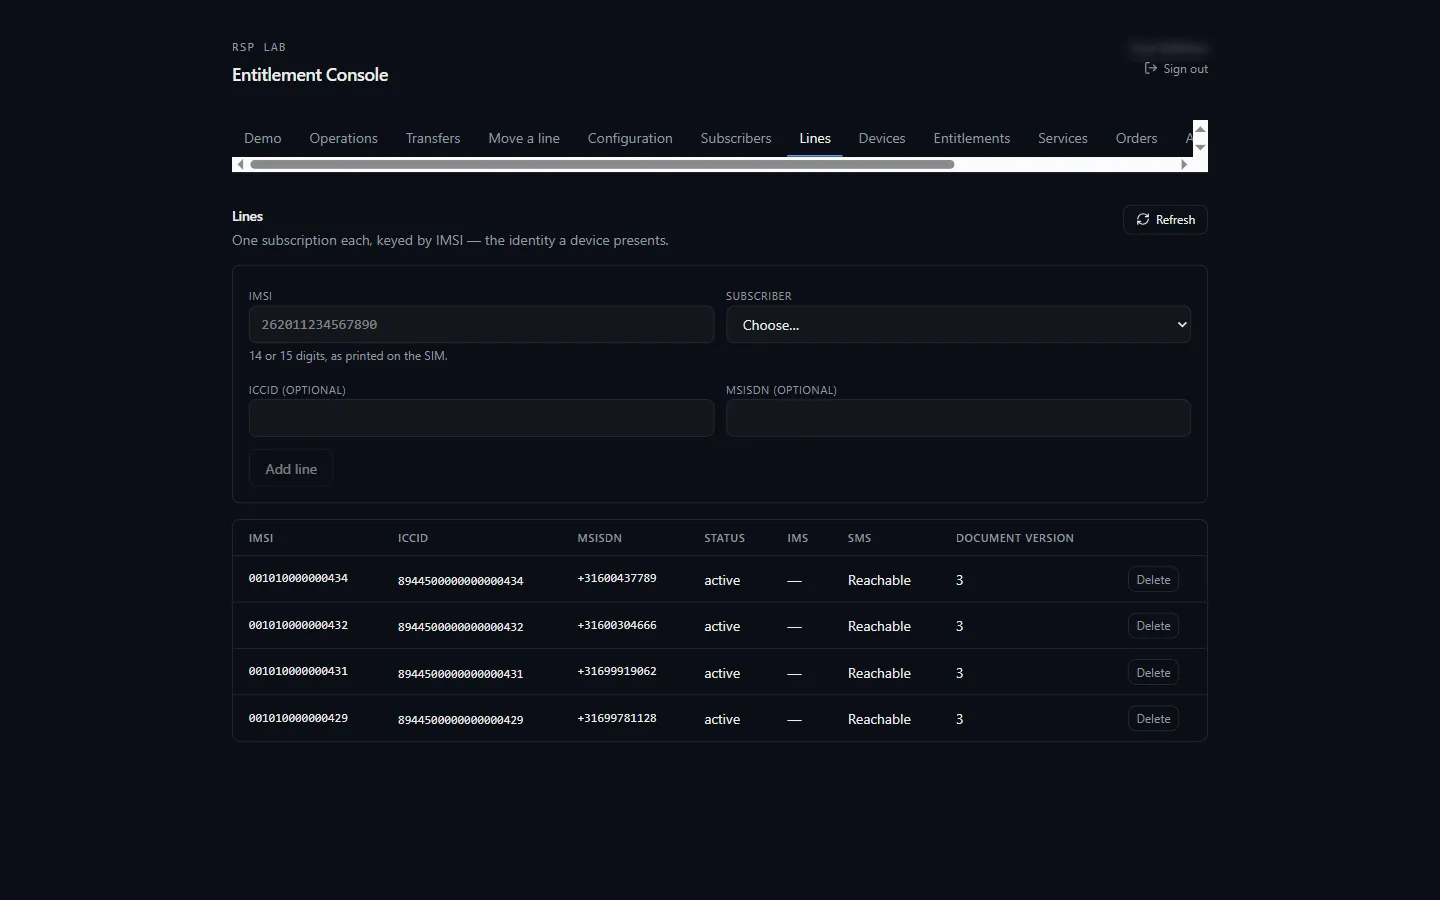Select the Lines tab
This screenshot has height=900, width=1440.
[x=815, y=138]
